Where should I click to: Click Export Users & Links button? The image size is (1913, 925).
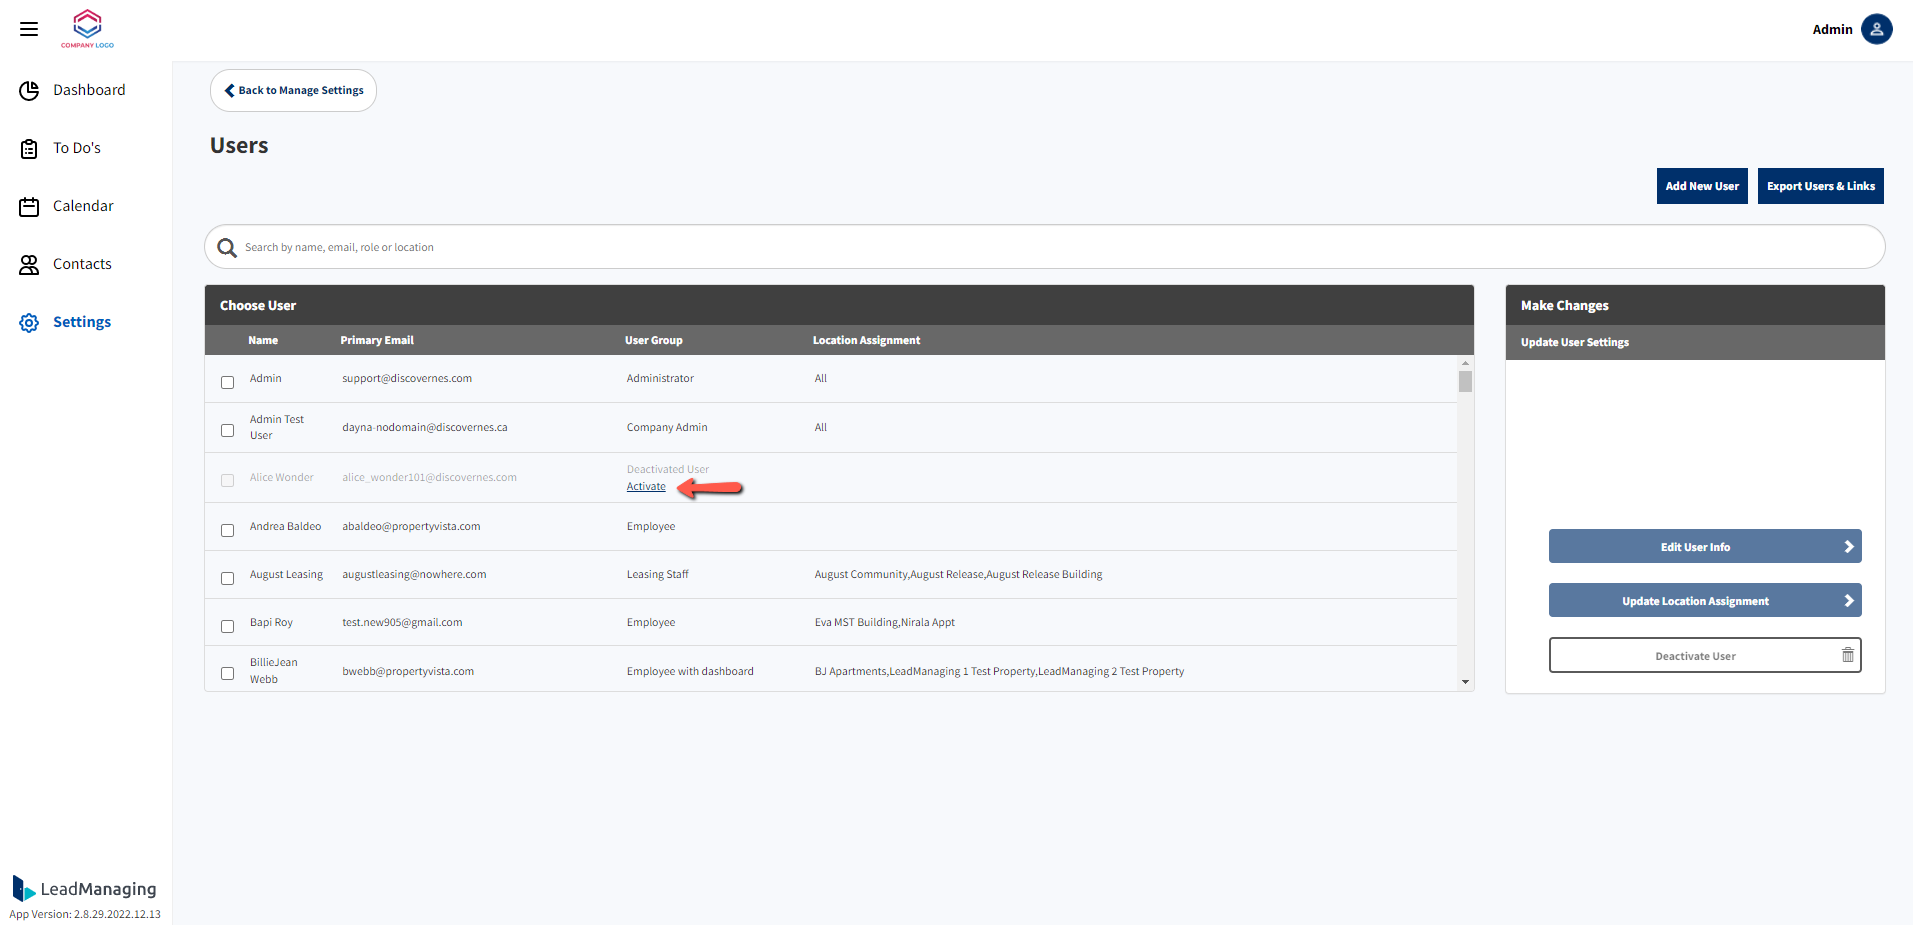pos(1821,186)
